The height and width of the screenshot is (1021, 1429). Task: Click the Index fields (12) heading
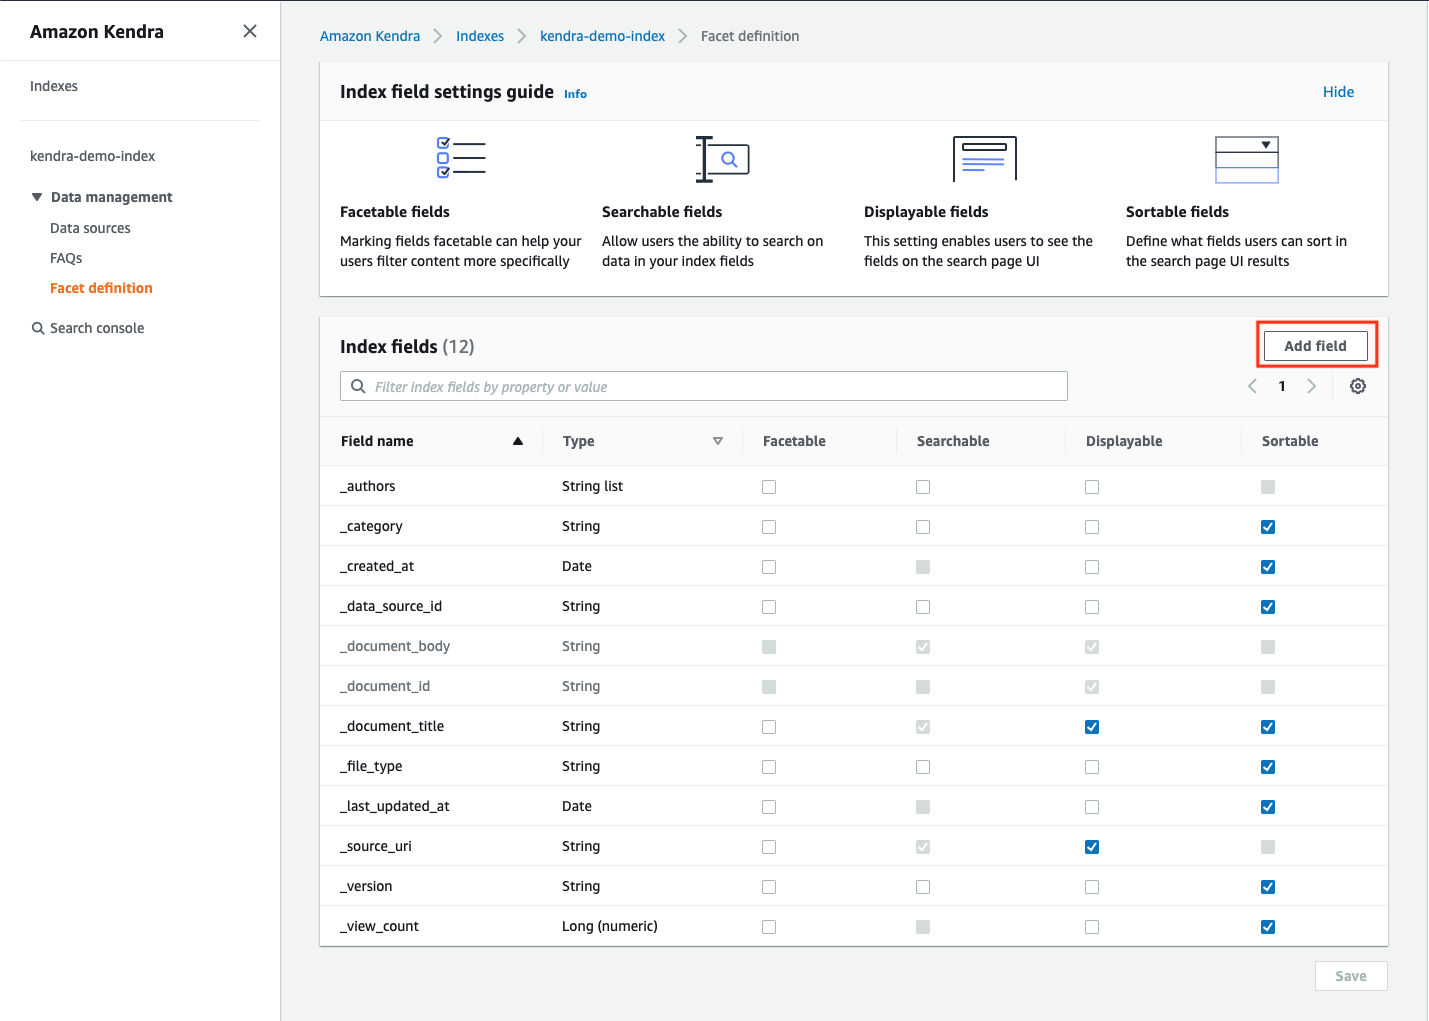[x=407, y=346]
